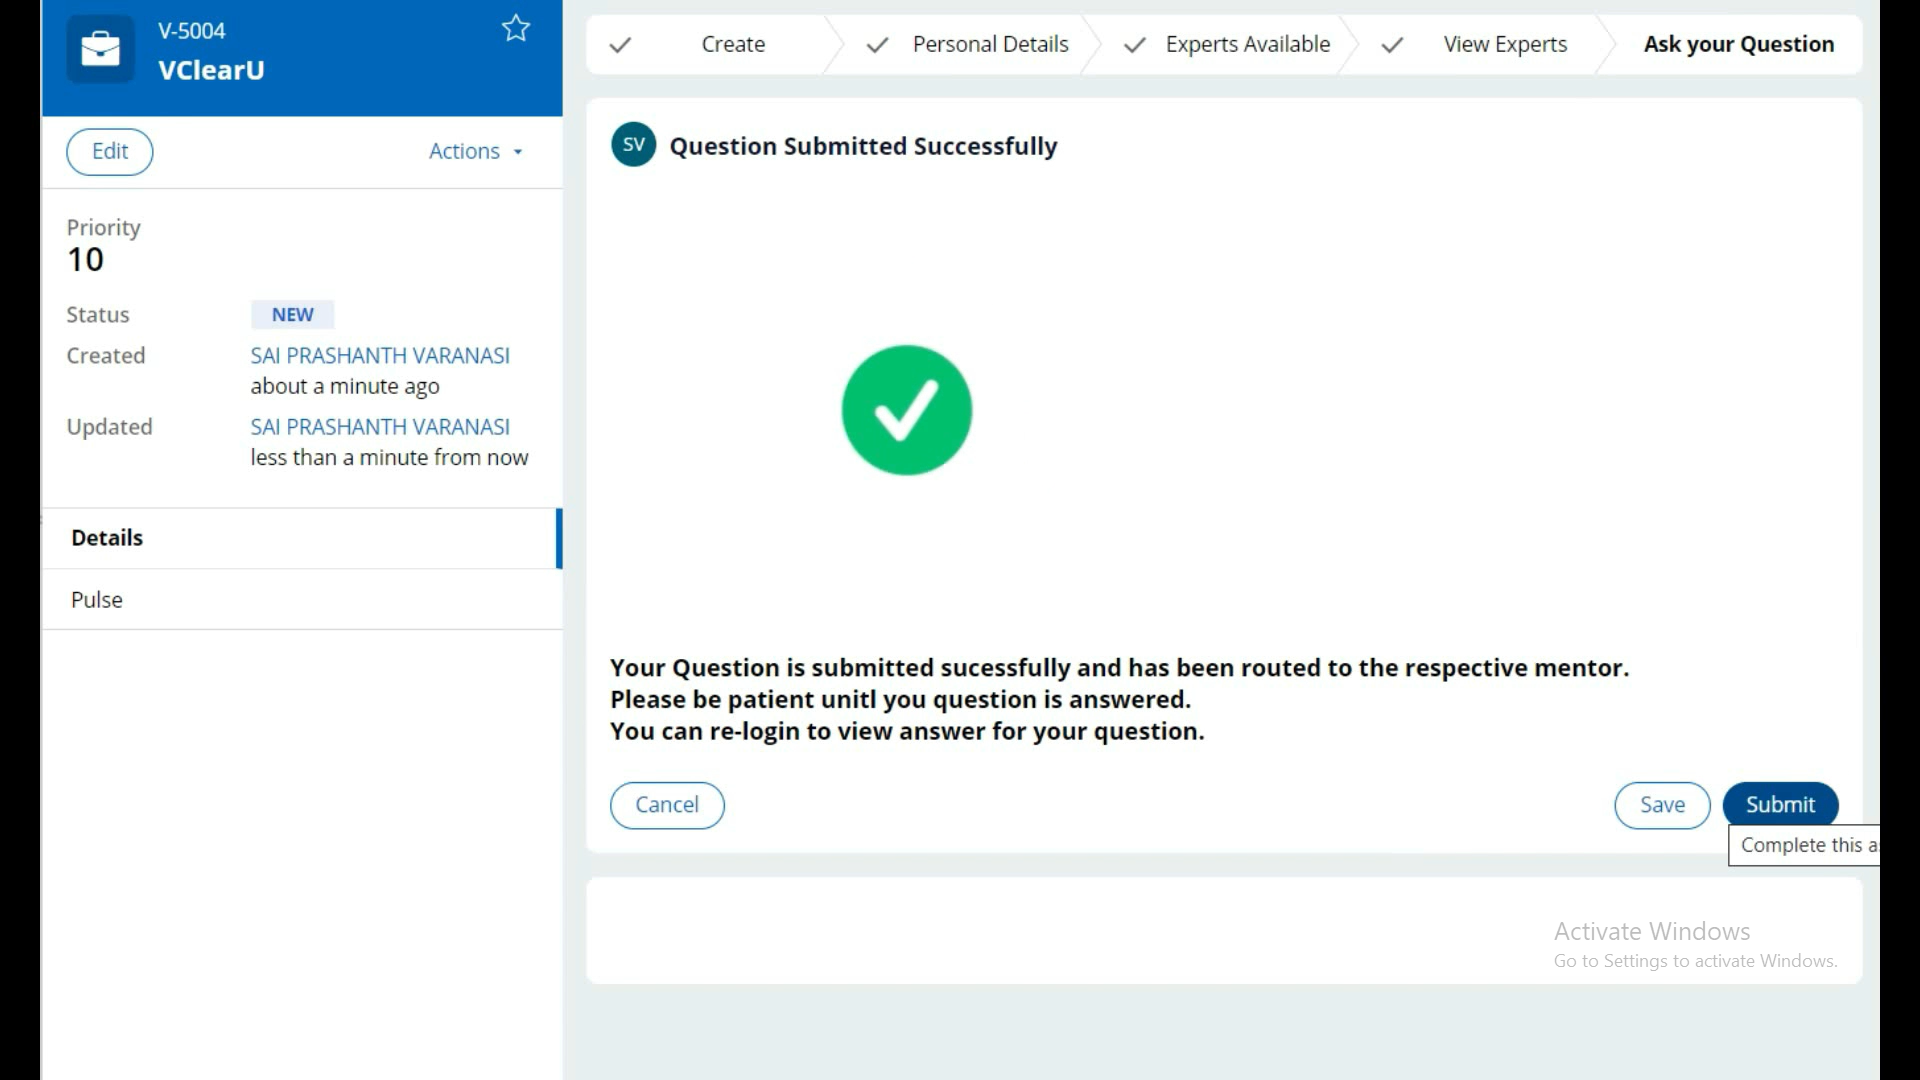
Task: Go to the Personal Details step
Action: (990, 45)
